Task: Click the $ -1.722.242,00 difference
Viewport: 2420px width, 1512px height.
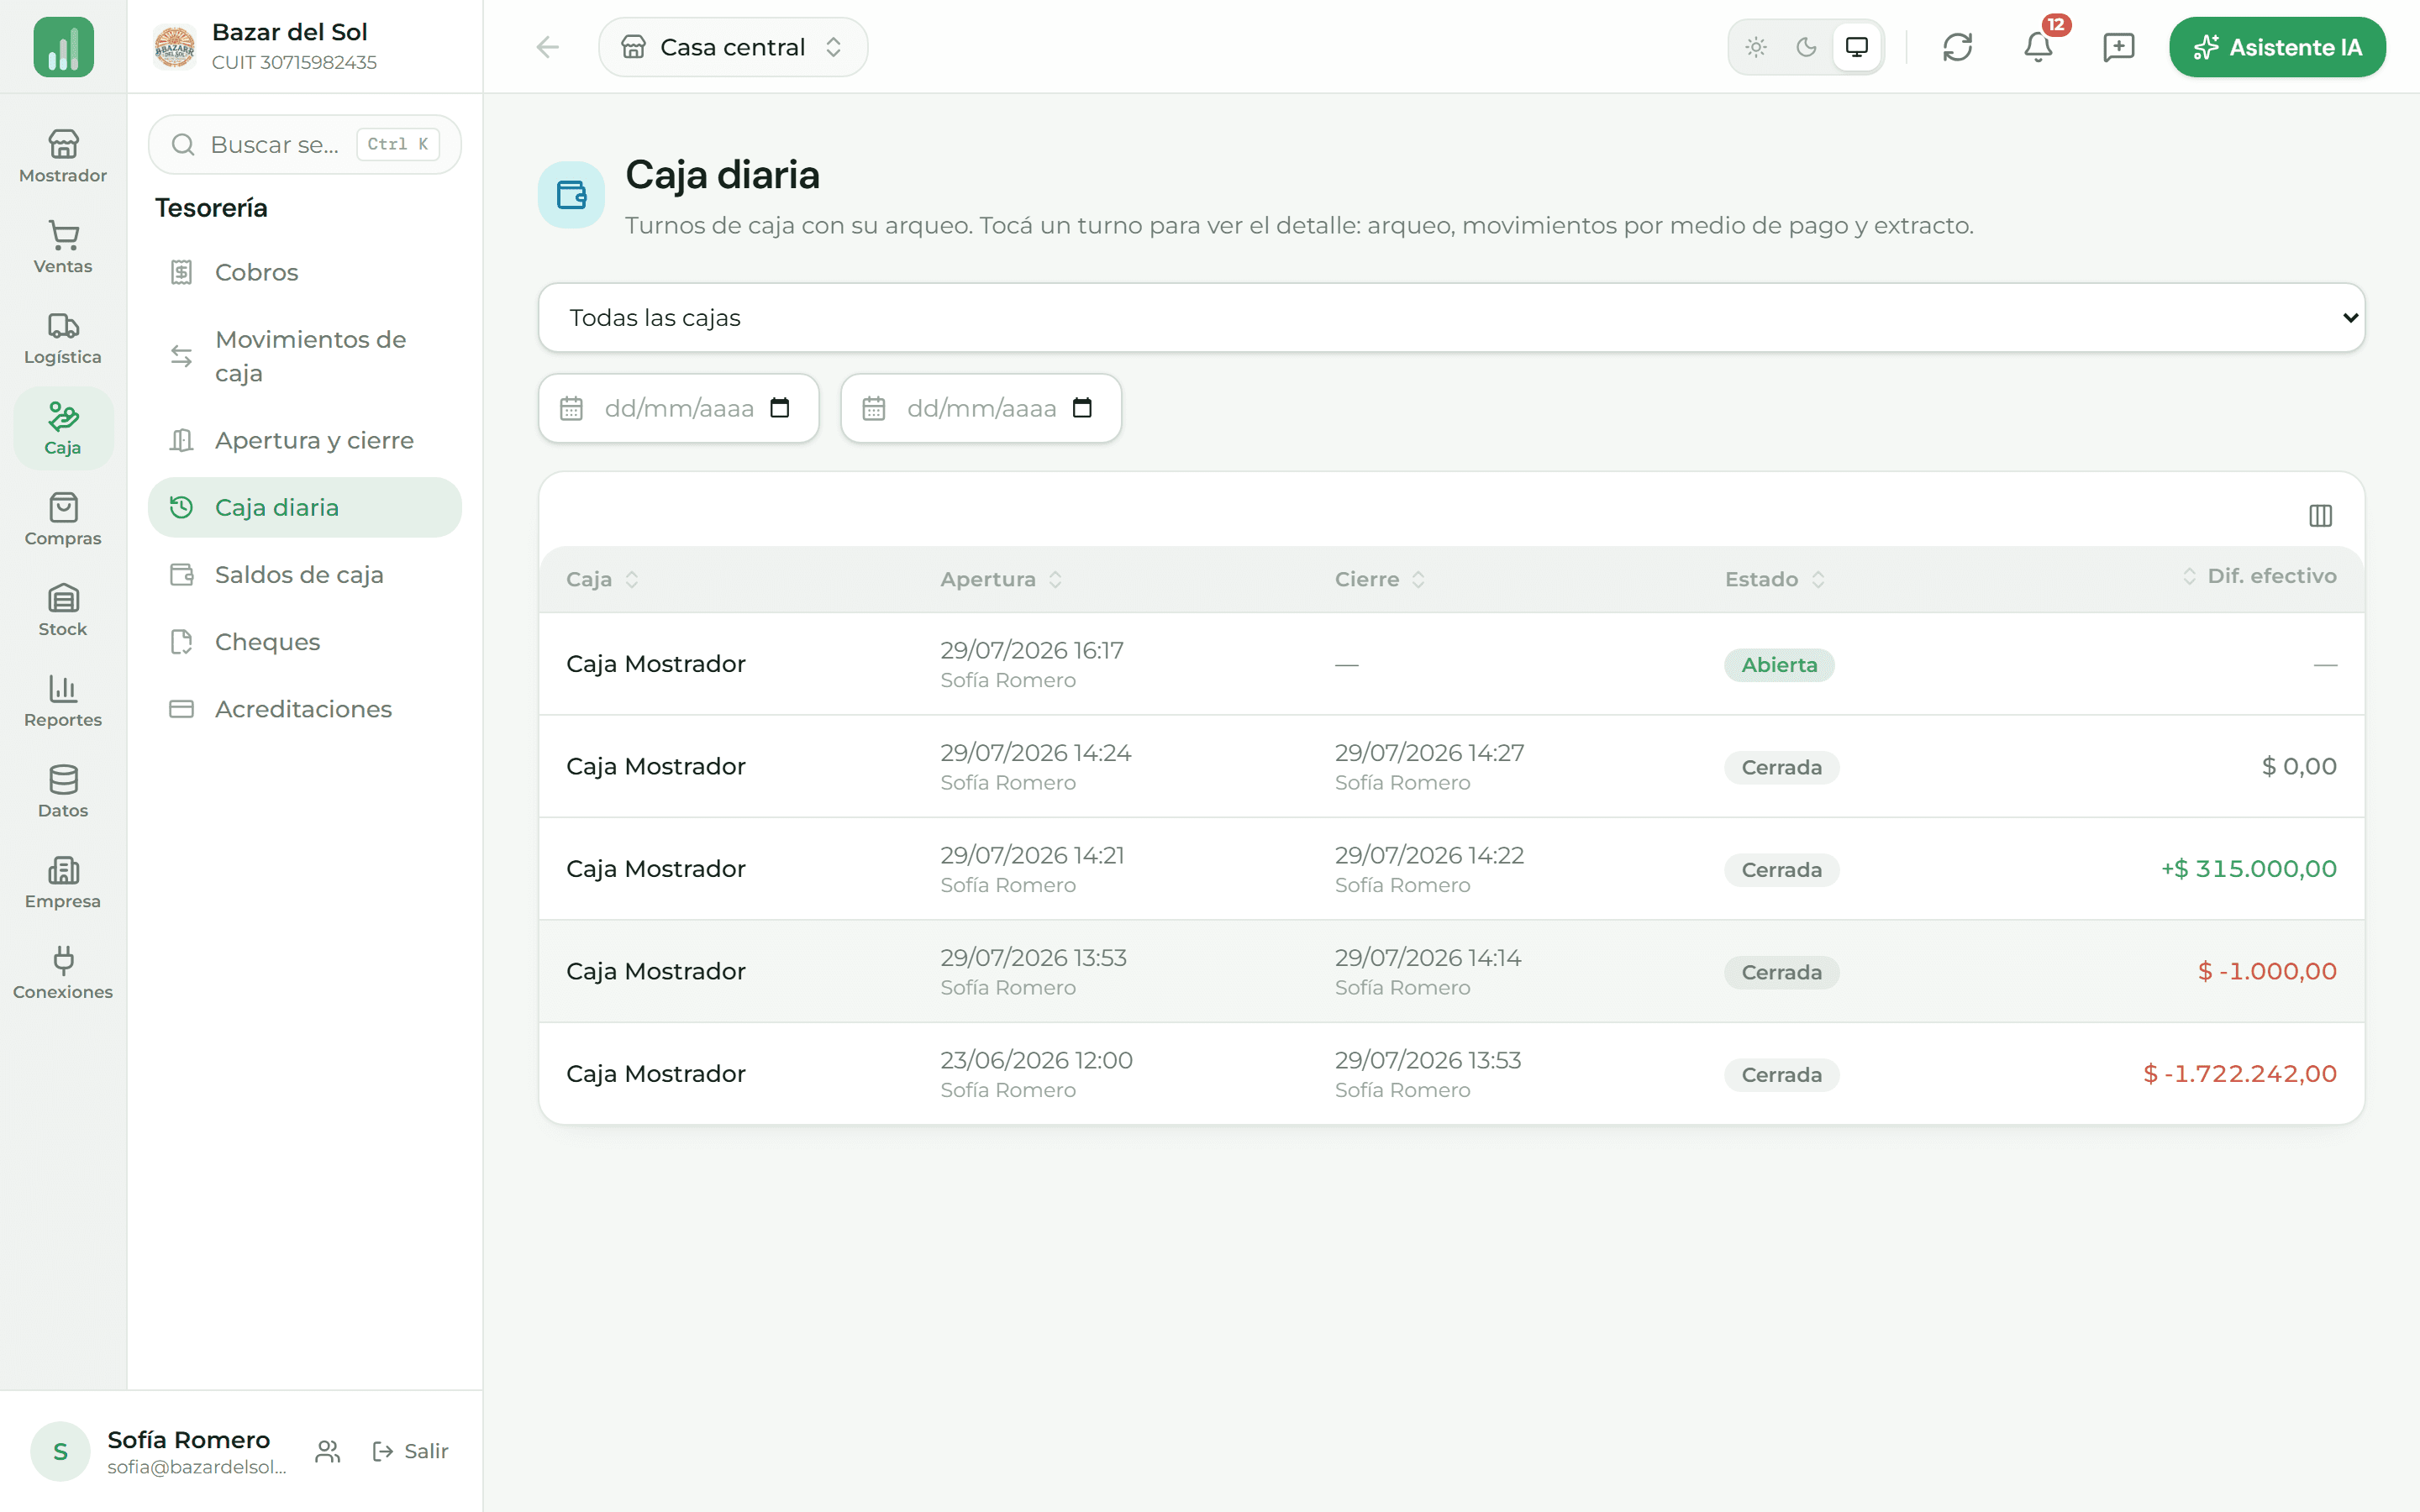Action: pyautogui.click(x=2239, y=1073)
